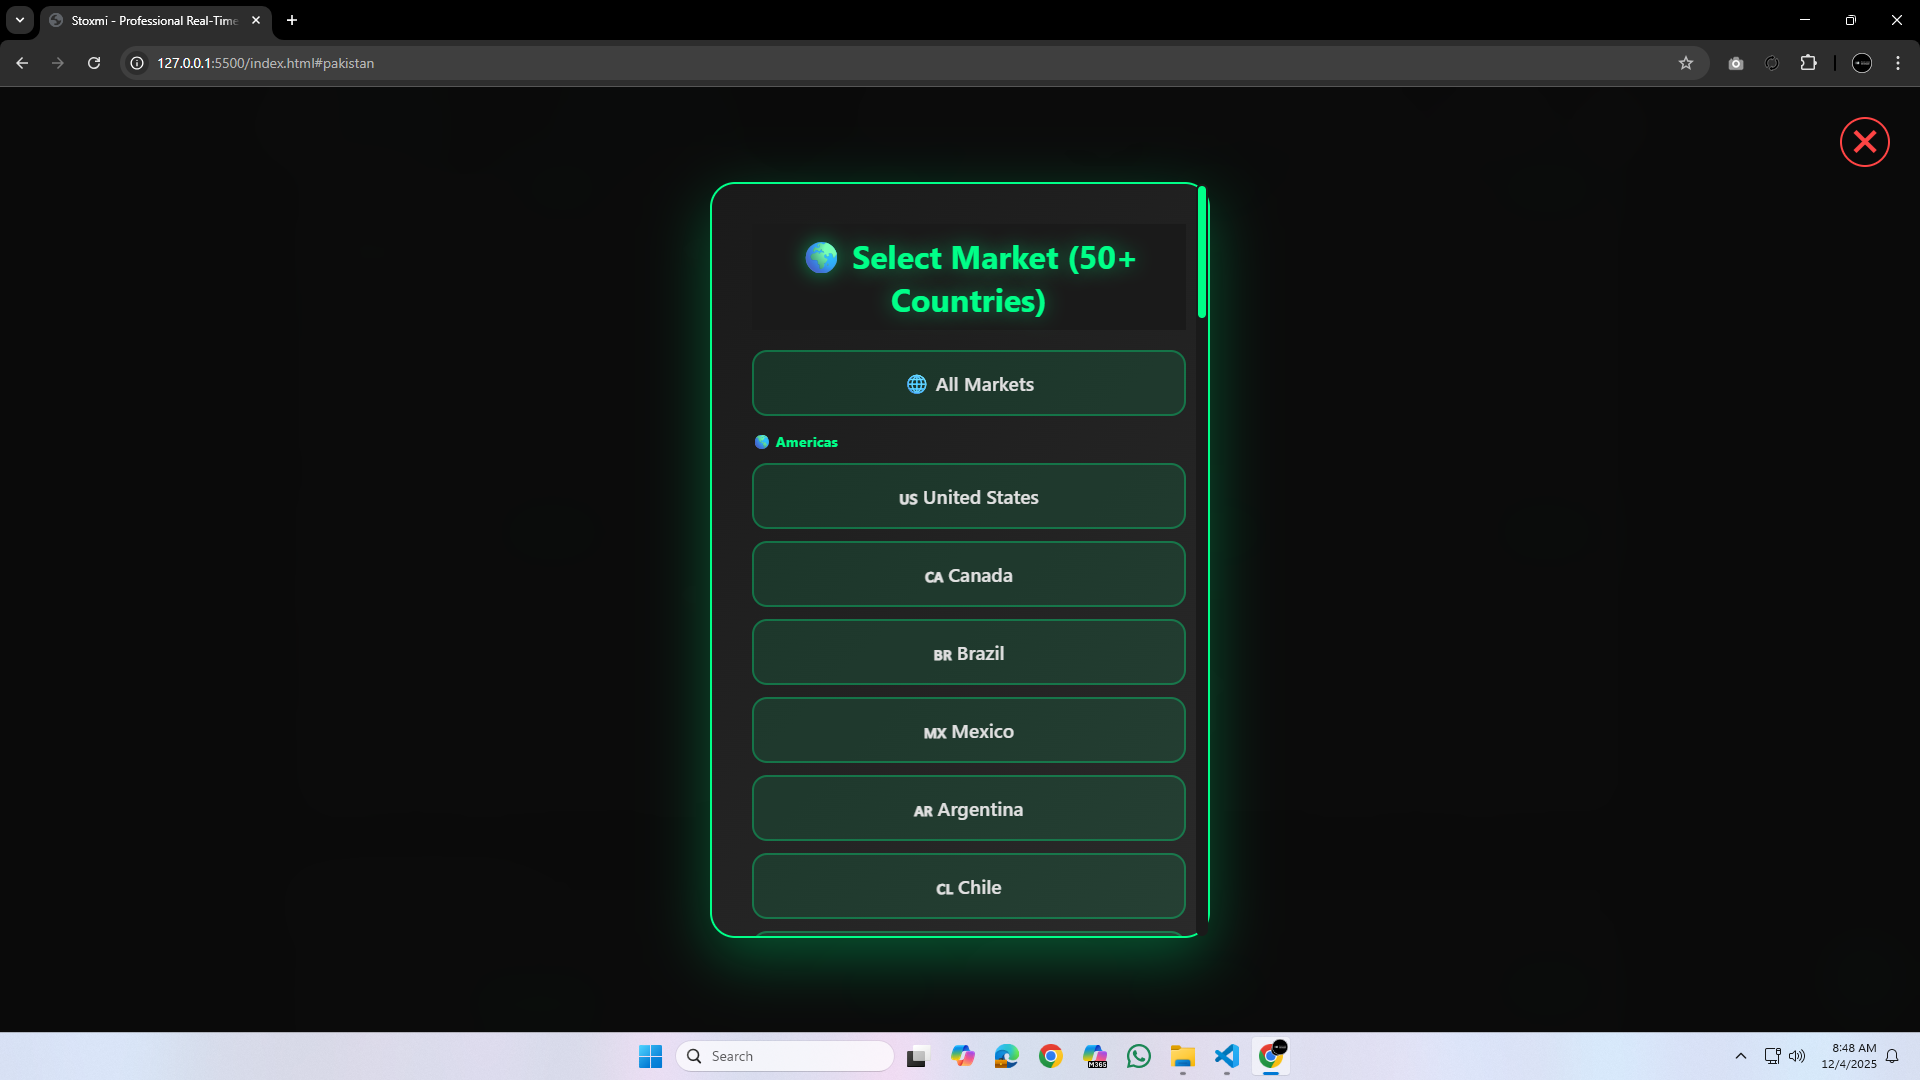Expand hidden icons in the system tray
This screenshot has height=1080, width=1920.
pyautogui.click(x=1741, y=1055)
